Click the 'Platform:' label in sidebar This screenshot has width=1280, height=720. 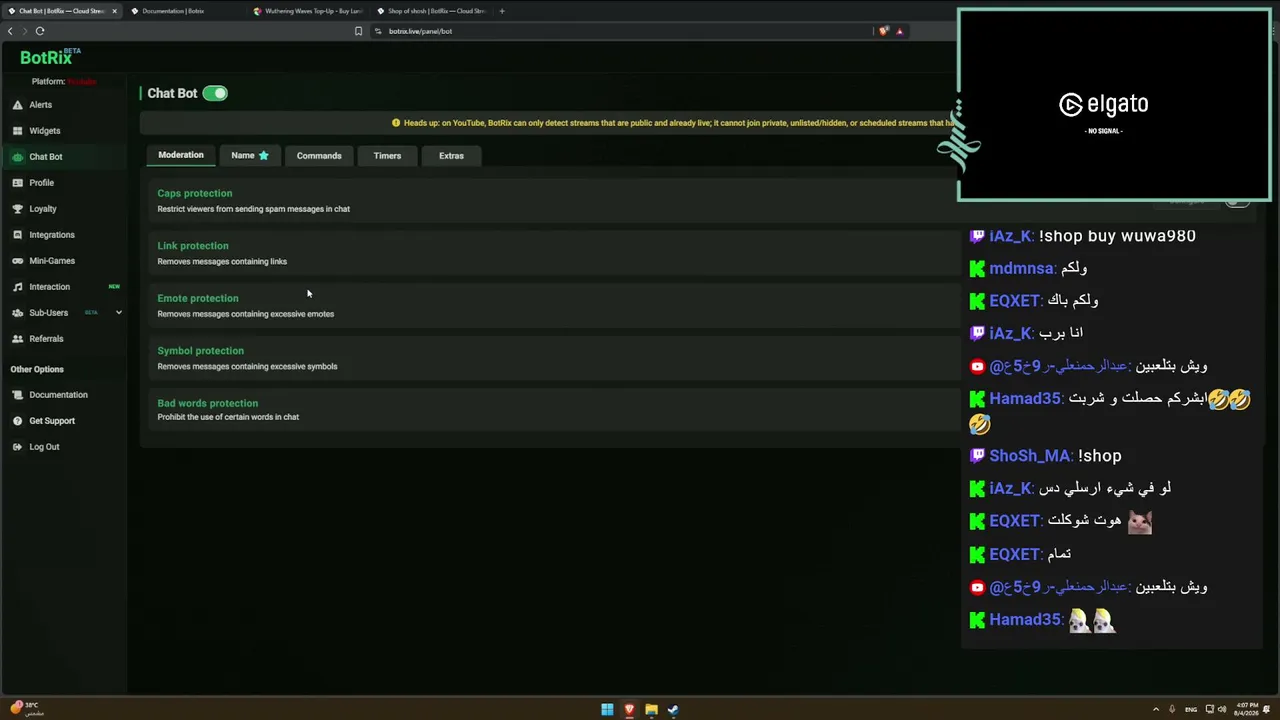point(48,82)
